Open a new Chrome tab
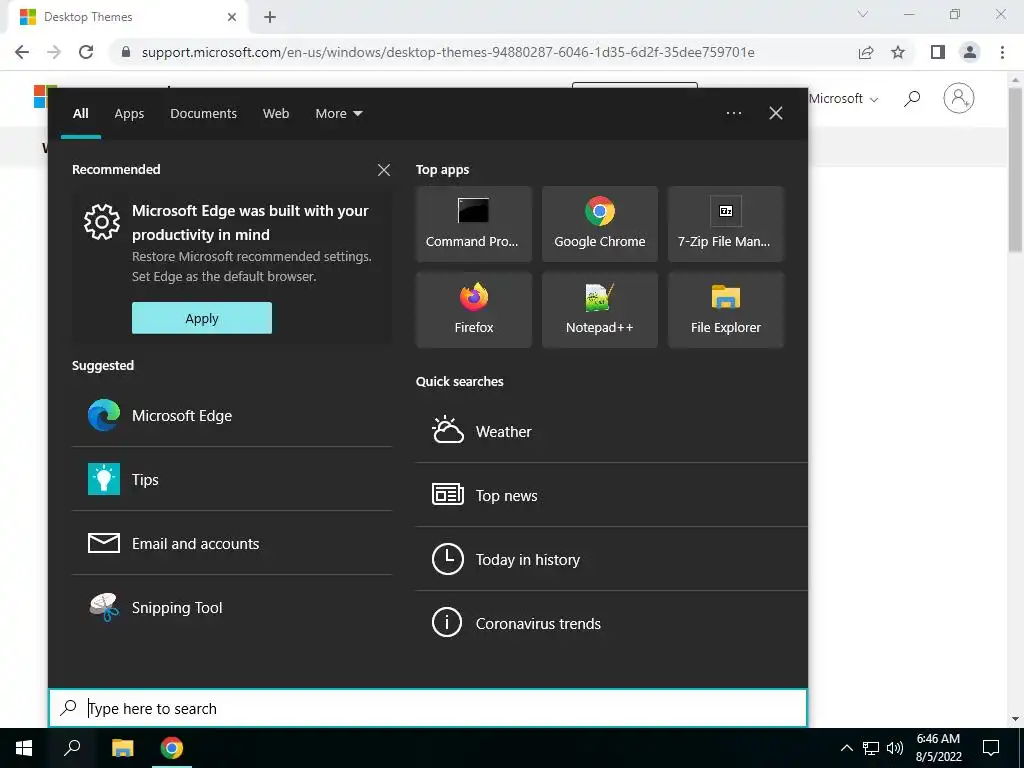 pos(270,17)
